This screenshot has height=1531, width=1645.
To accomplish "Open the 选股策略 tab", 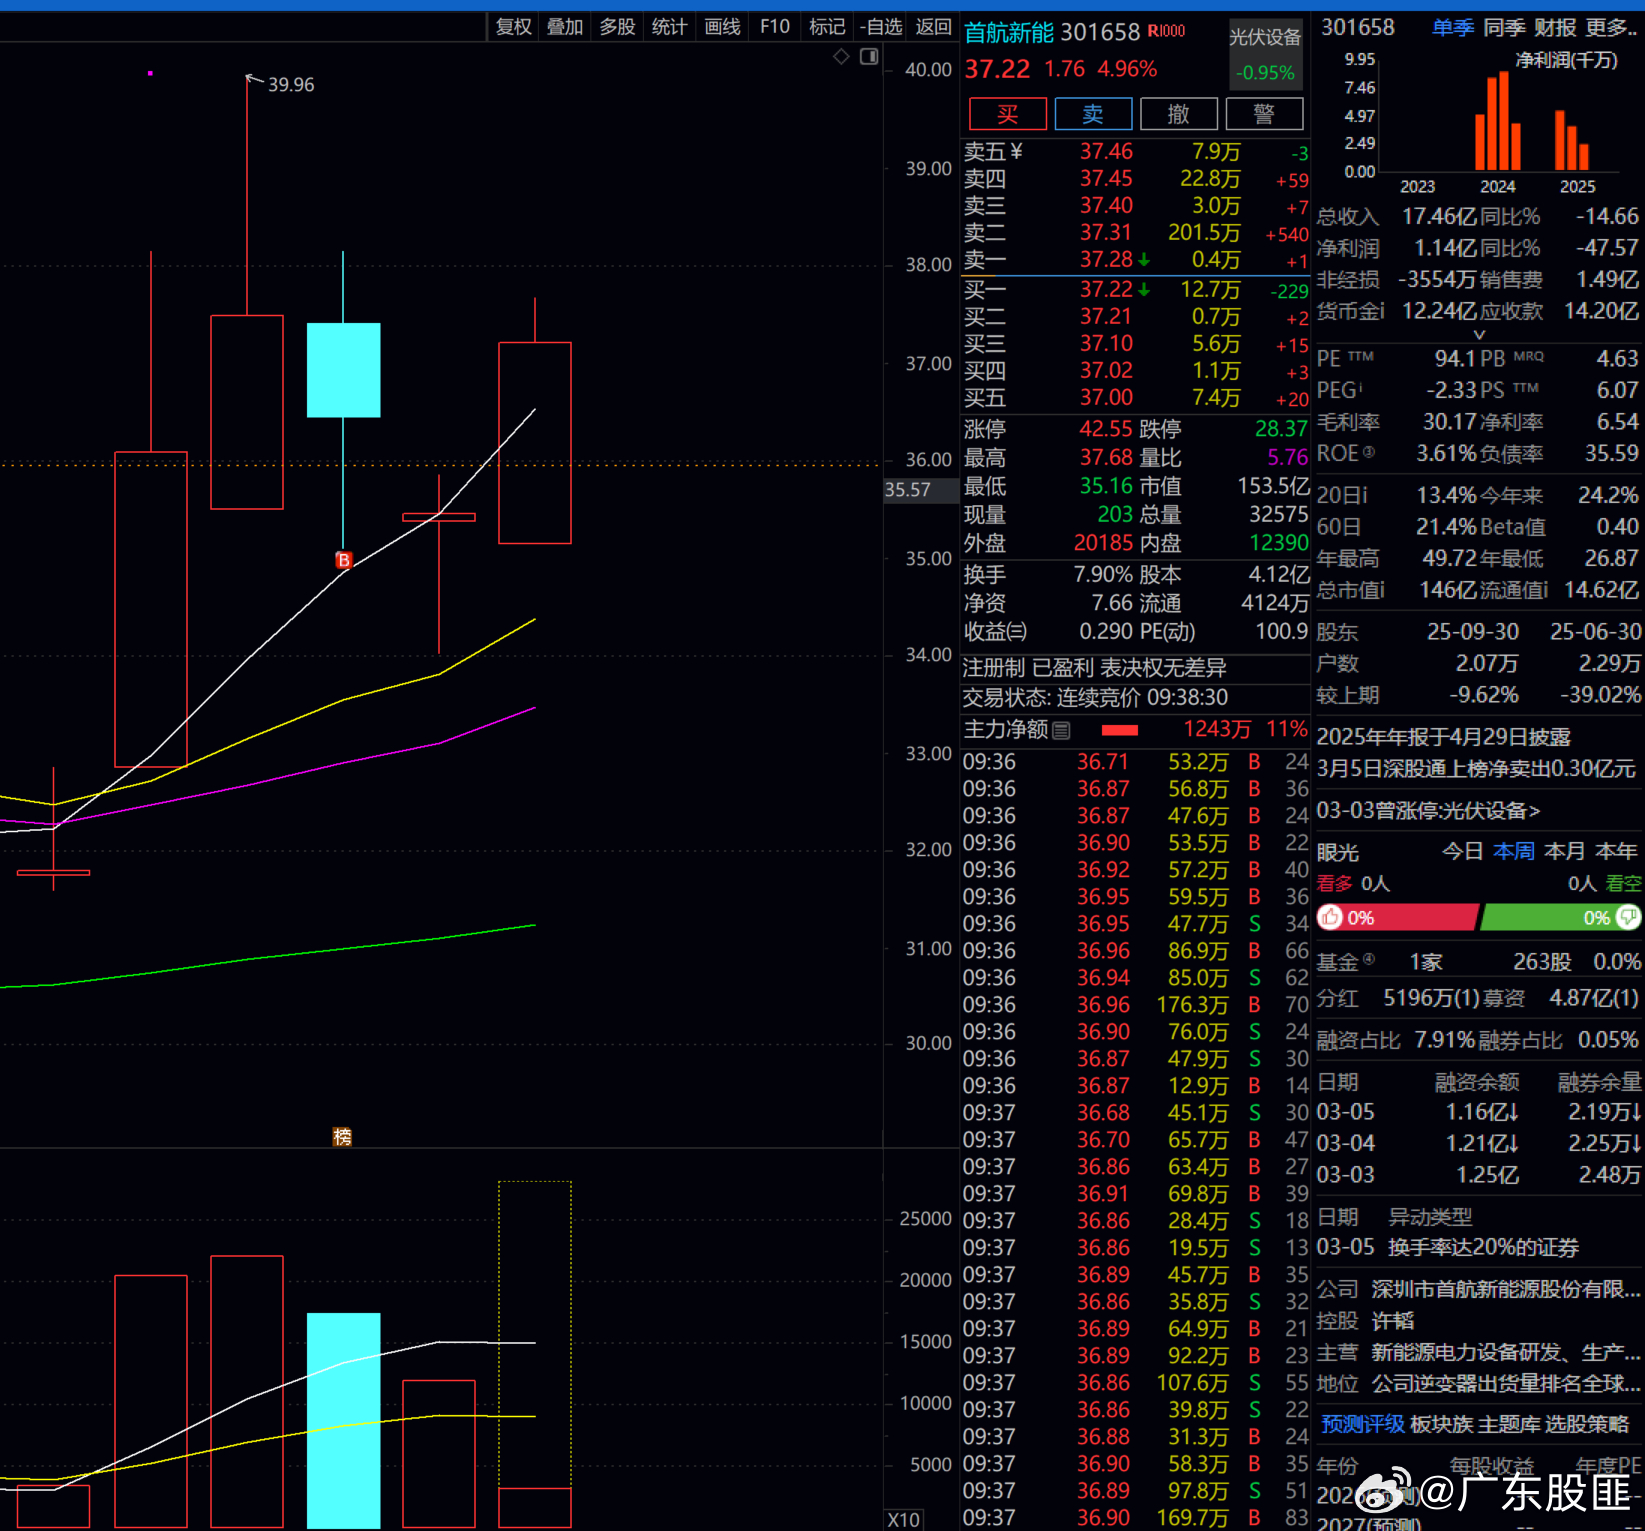I will click(1587, 1424).
